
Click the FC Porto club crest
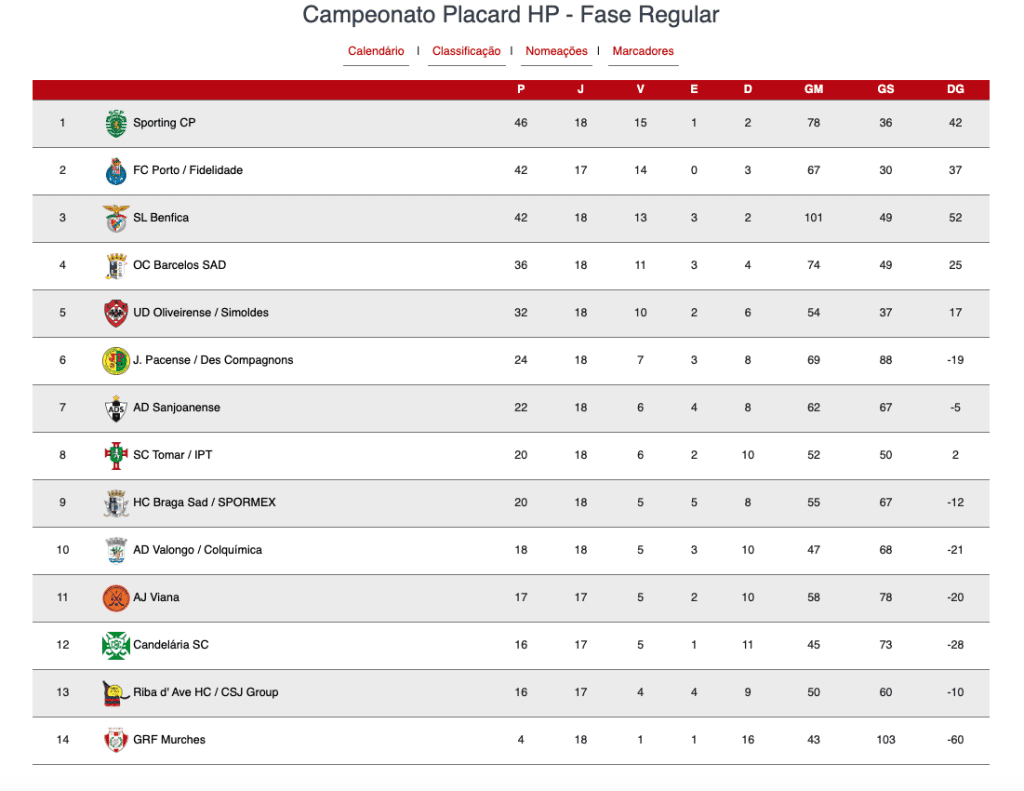[116, 170]
